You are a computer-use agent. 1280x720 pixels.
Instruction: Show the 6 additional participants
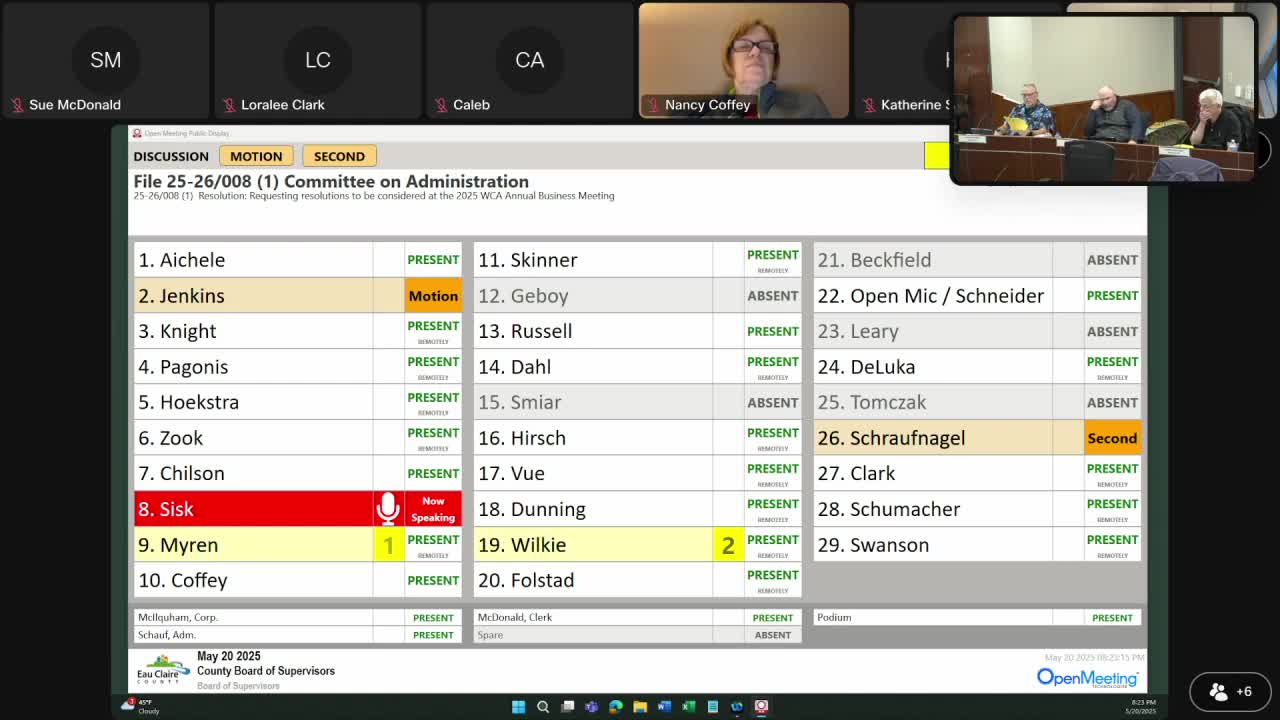tap(1230, 691)
